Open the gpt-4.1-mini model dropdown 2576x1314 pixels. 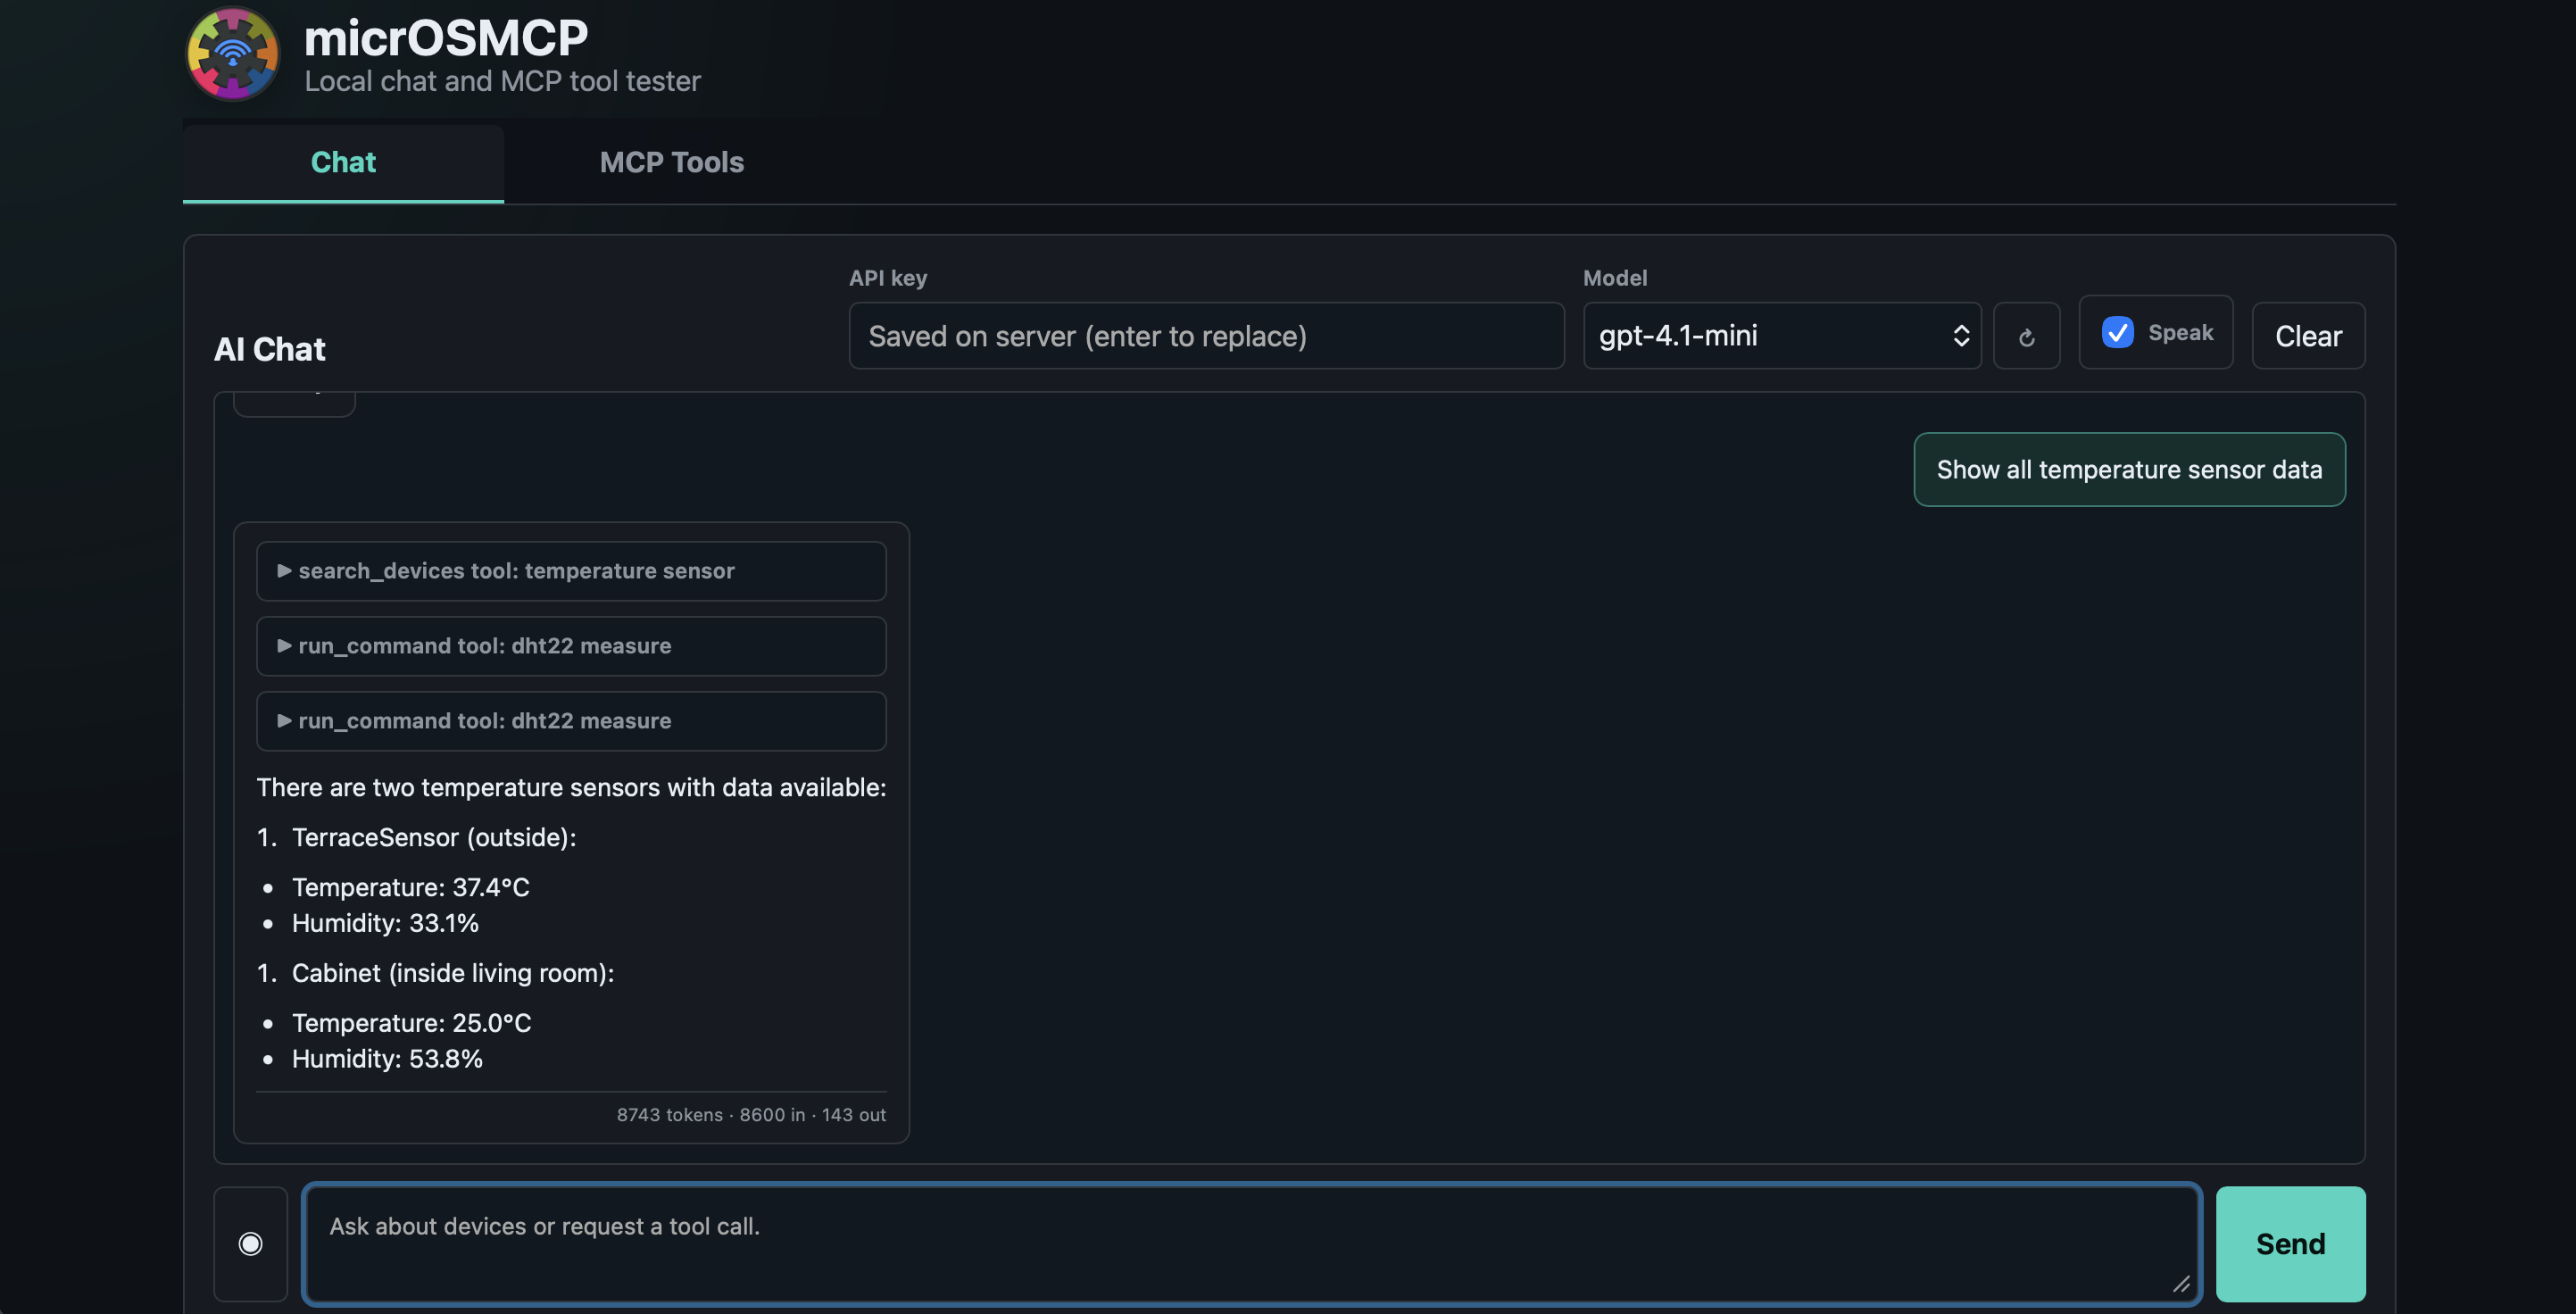[x=1782, y=336]
